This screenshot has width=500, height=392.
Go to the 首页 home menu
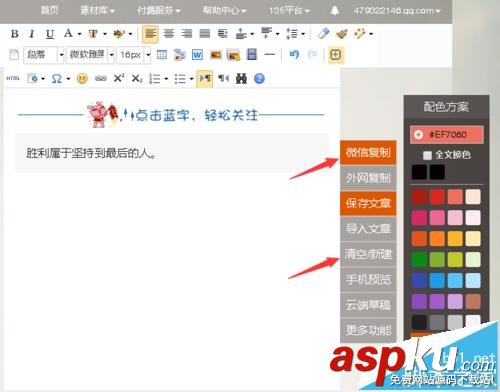point(49,10)
